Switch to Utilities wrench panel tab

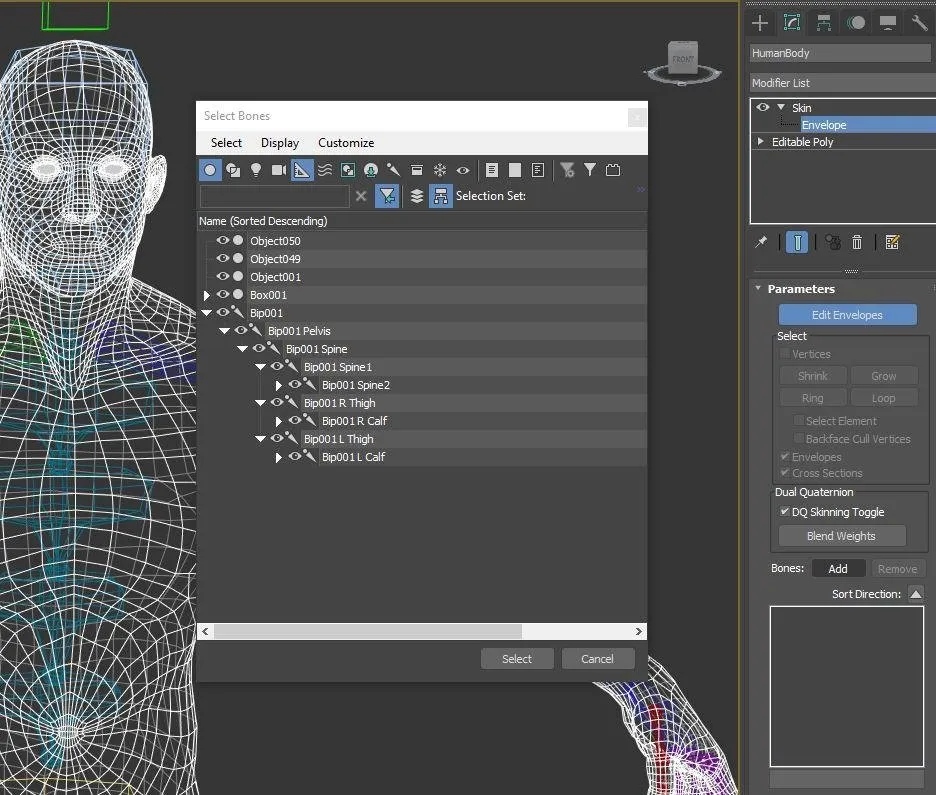tap(919, 23)
